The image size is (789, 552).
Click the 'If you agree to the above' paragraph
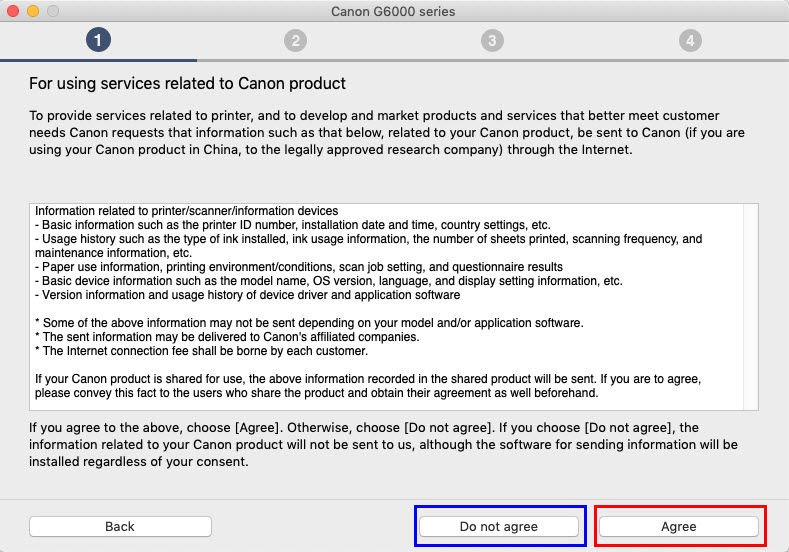(x=383, y=445)
